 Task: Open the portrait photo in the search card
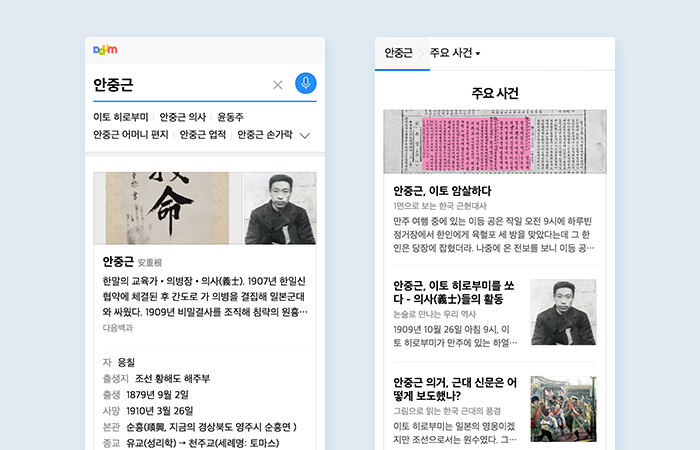pos(280,208)
